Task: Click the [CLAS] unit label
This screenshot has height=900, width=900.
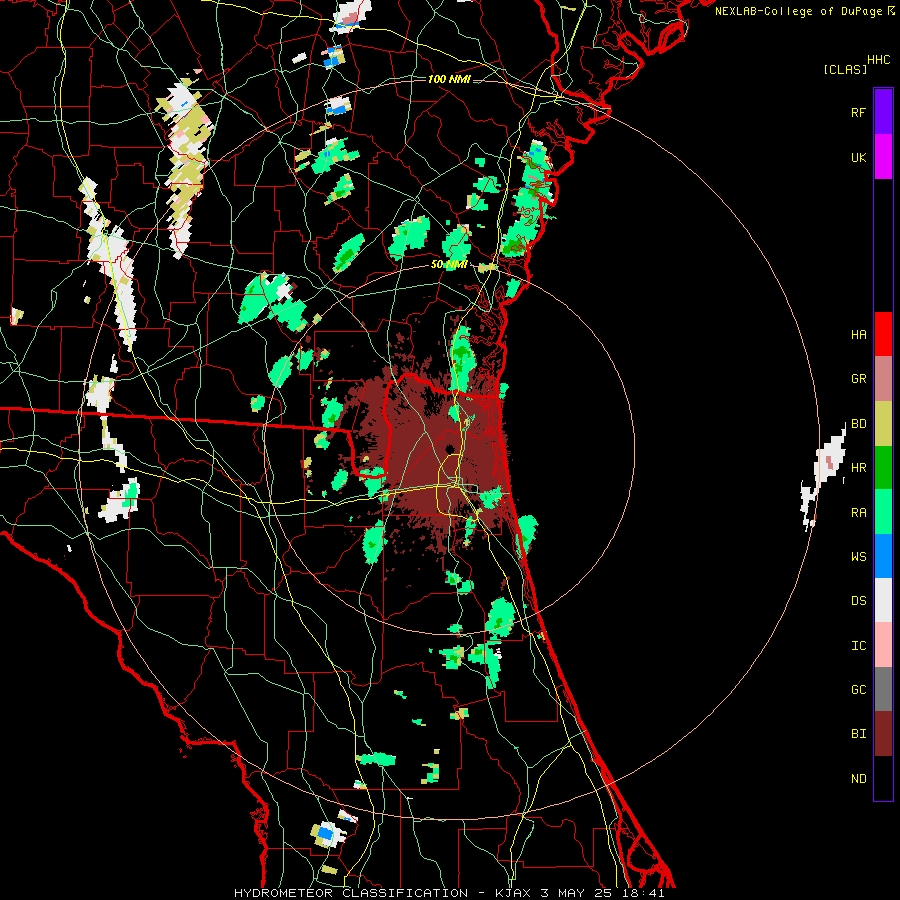Action: click(844, 69)
